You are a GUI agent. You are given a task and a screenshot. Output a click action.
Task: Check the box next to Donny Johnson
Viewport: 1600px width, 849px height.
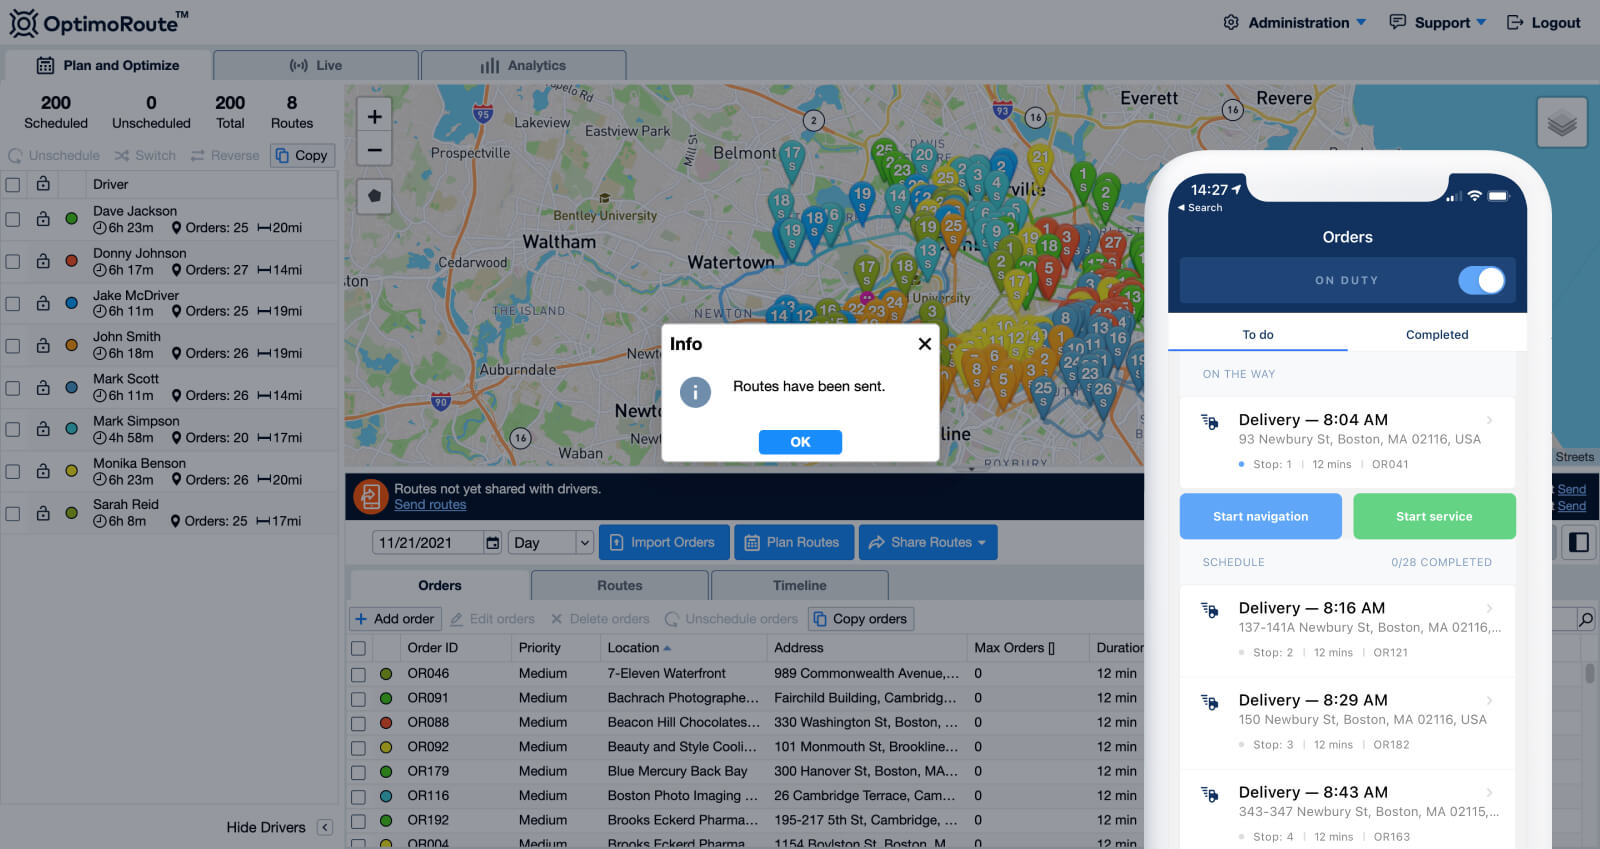pos(13,261)
